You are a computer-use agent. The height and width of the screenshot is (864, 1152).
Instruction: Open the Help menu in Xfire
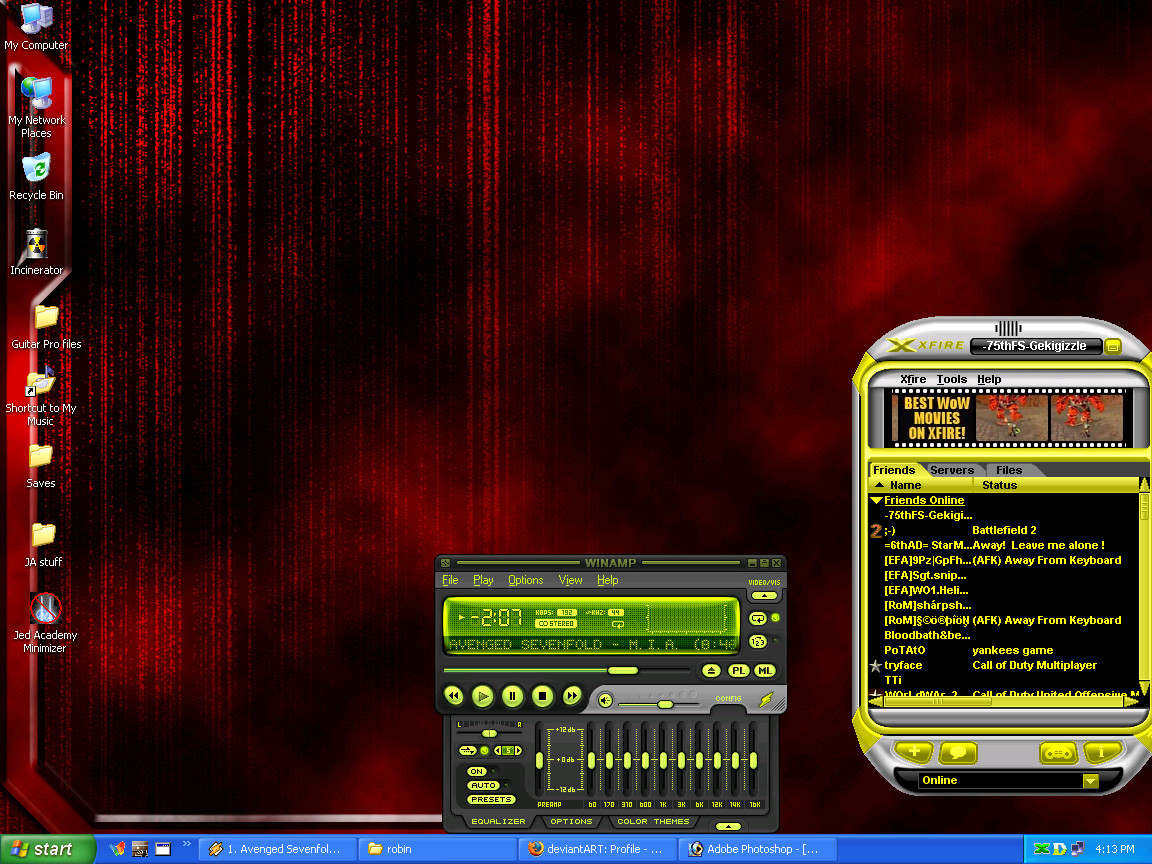(x=989, y=379)
